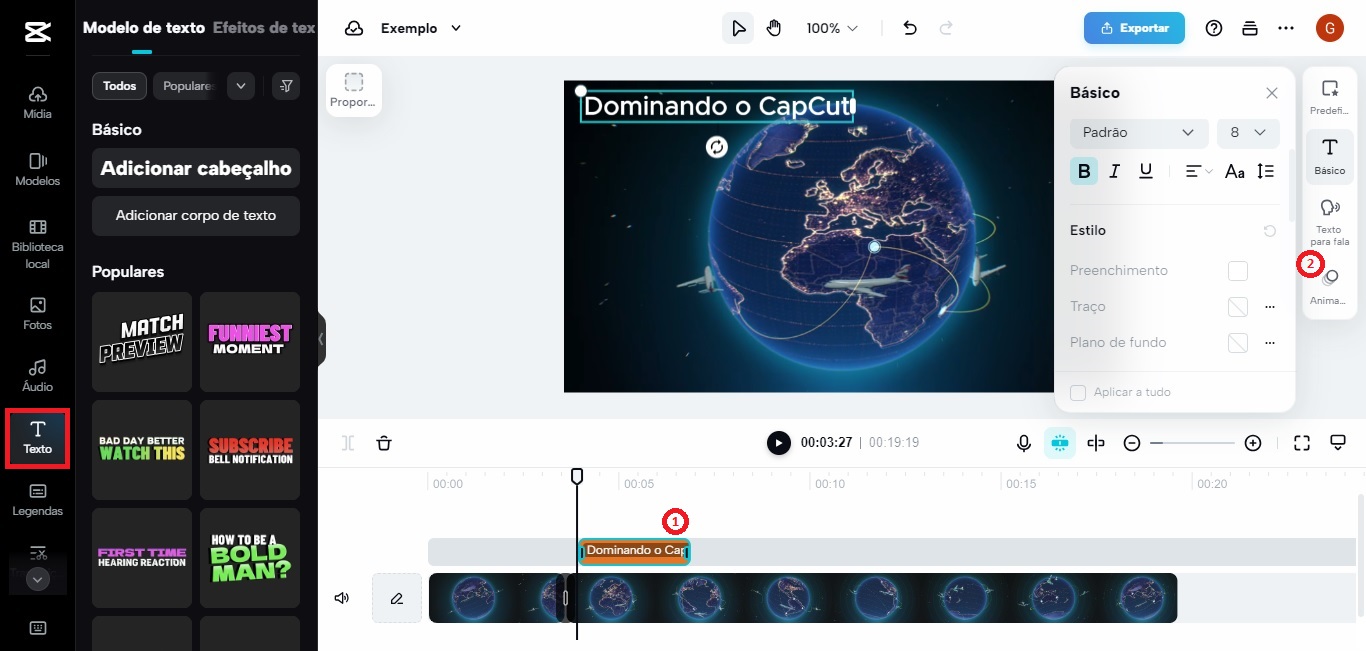The height and width of the screenshot is (651, 1366).
Task: Toggle timeline magnetic snapping
Action: (1060, 443)
